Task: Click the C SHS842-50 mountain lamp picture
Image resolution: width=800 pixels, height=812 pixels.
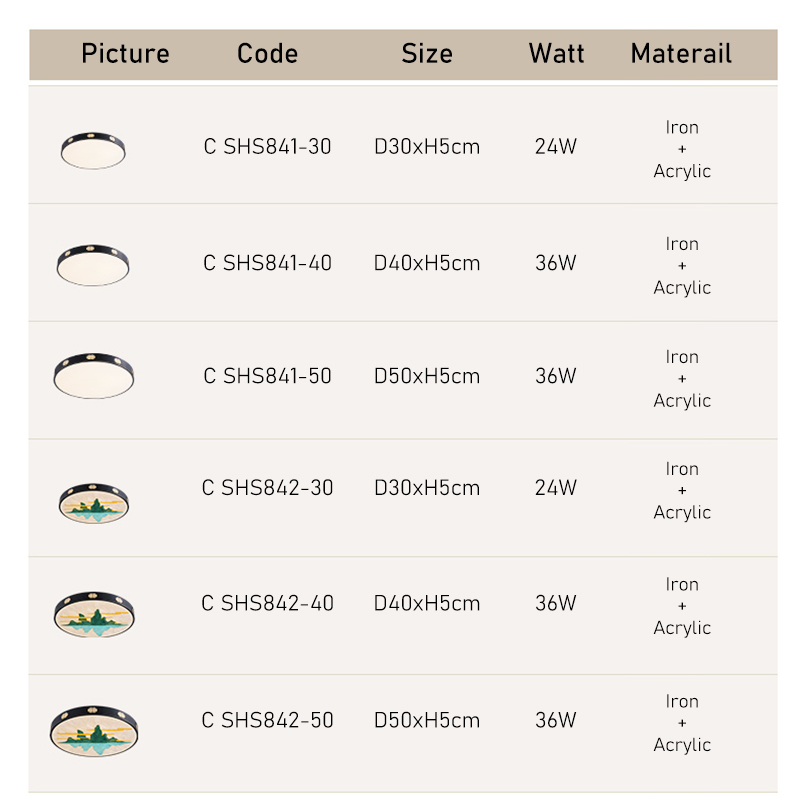Action: pyautogui.click(x=94, y=731)
